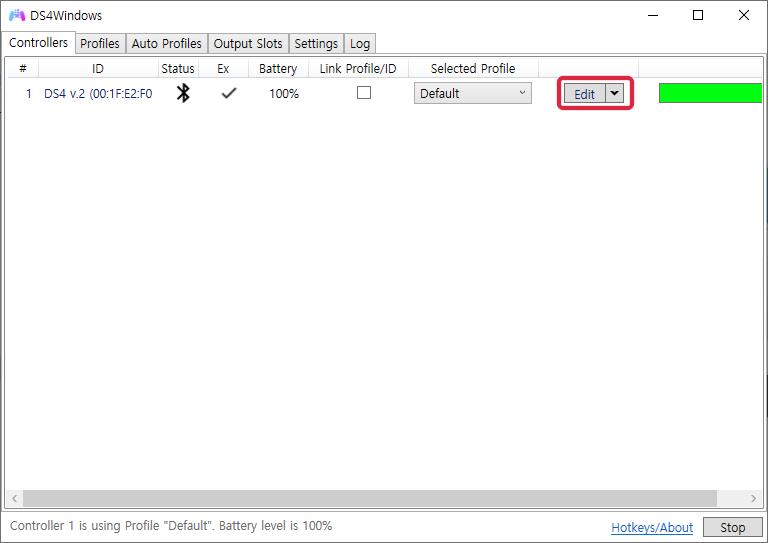This screenshot has width=768, height=543.
Task: Expand the arrow next to Edit button
Action: point(614,93)
